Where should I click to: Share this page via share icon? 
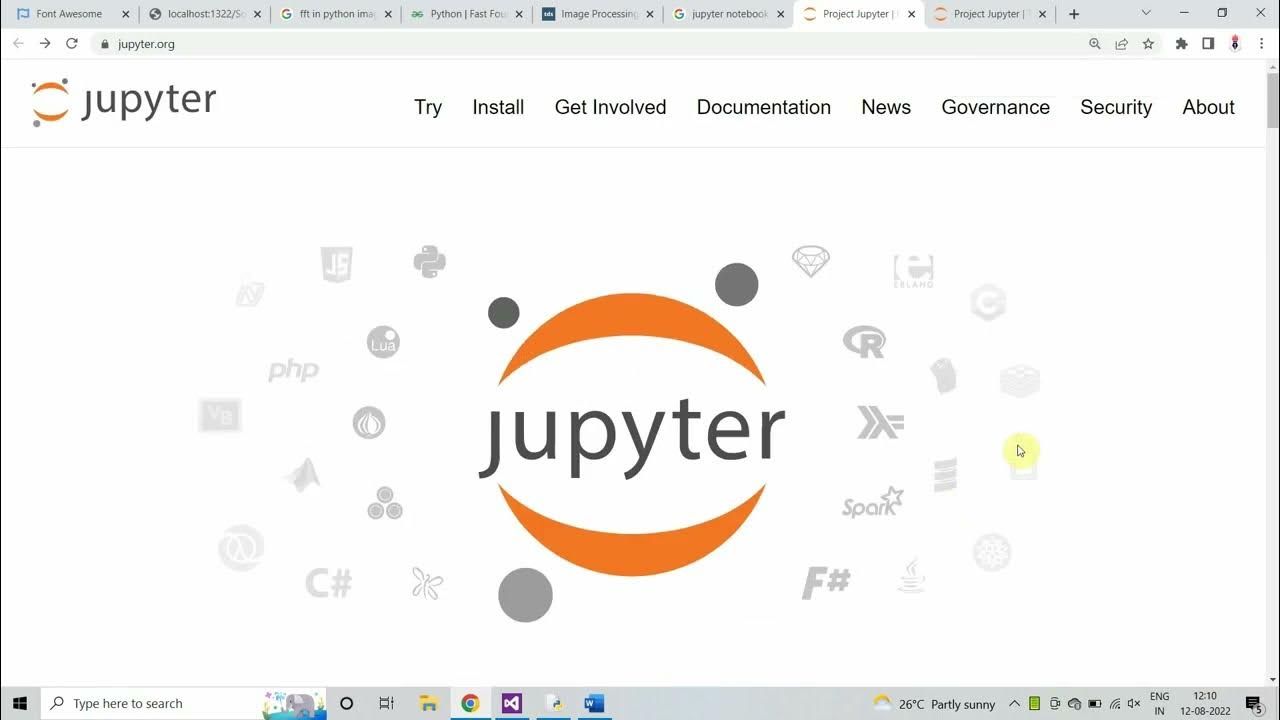tap(1122, 44)
